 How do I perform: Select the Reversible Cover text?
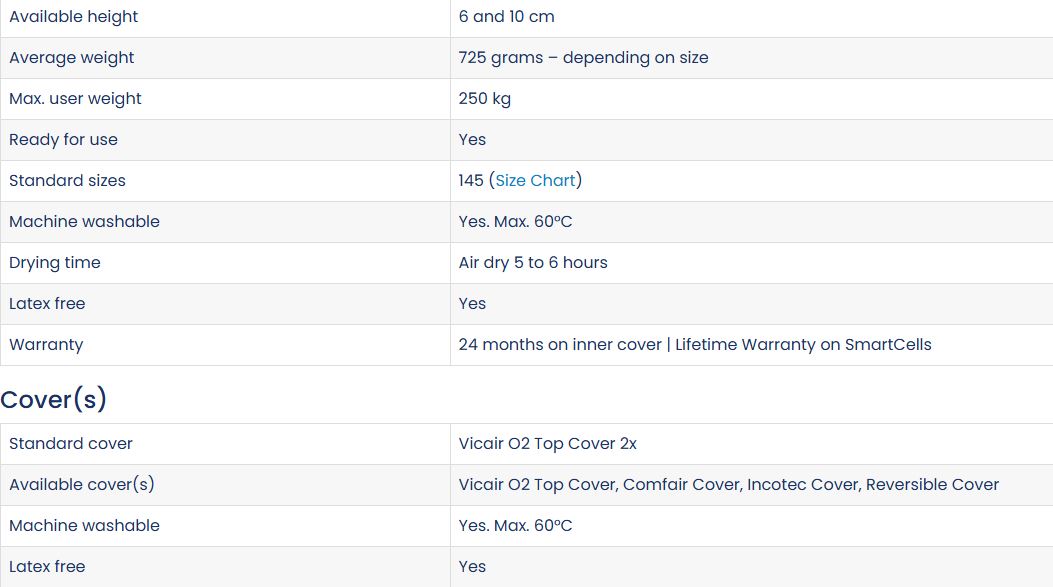pyautogui.click(x=932, y=485)
